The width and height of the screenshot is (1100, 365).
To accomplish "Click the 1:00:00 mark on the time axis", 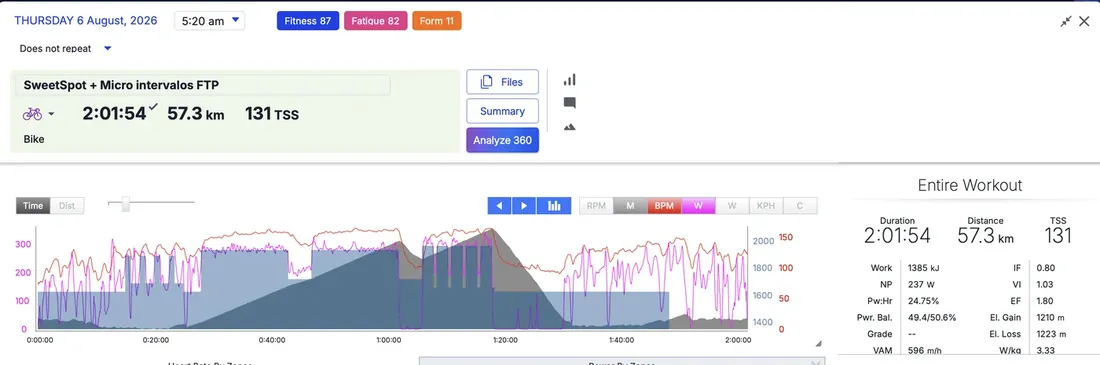I will (388, 340).
